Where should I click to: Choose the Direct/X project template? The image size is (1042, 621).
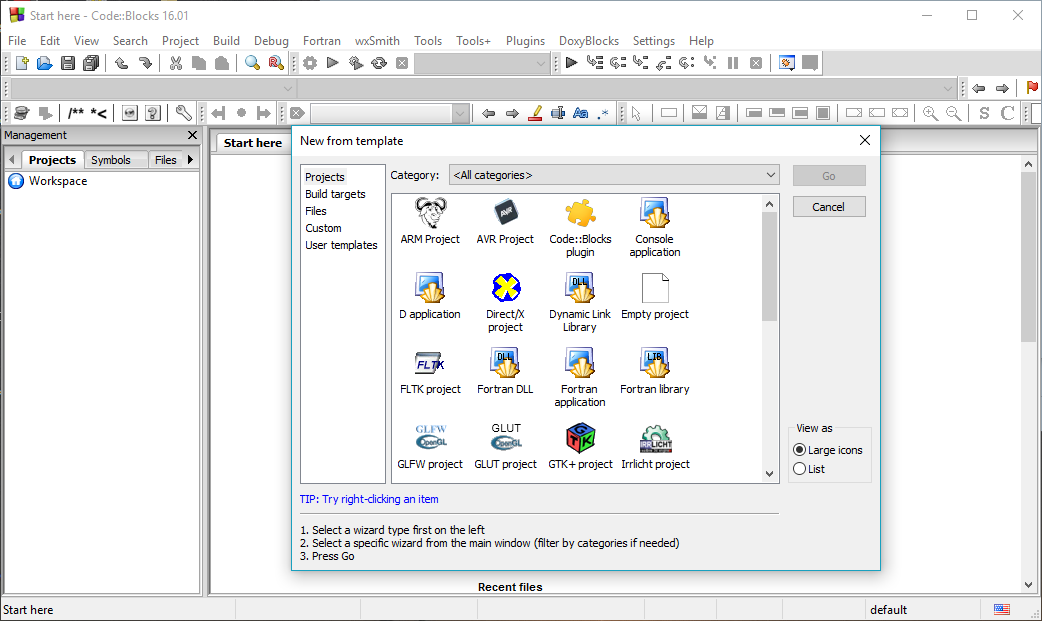[505, 303]
